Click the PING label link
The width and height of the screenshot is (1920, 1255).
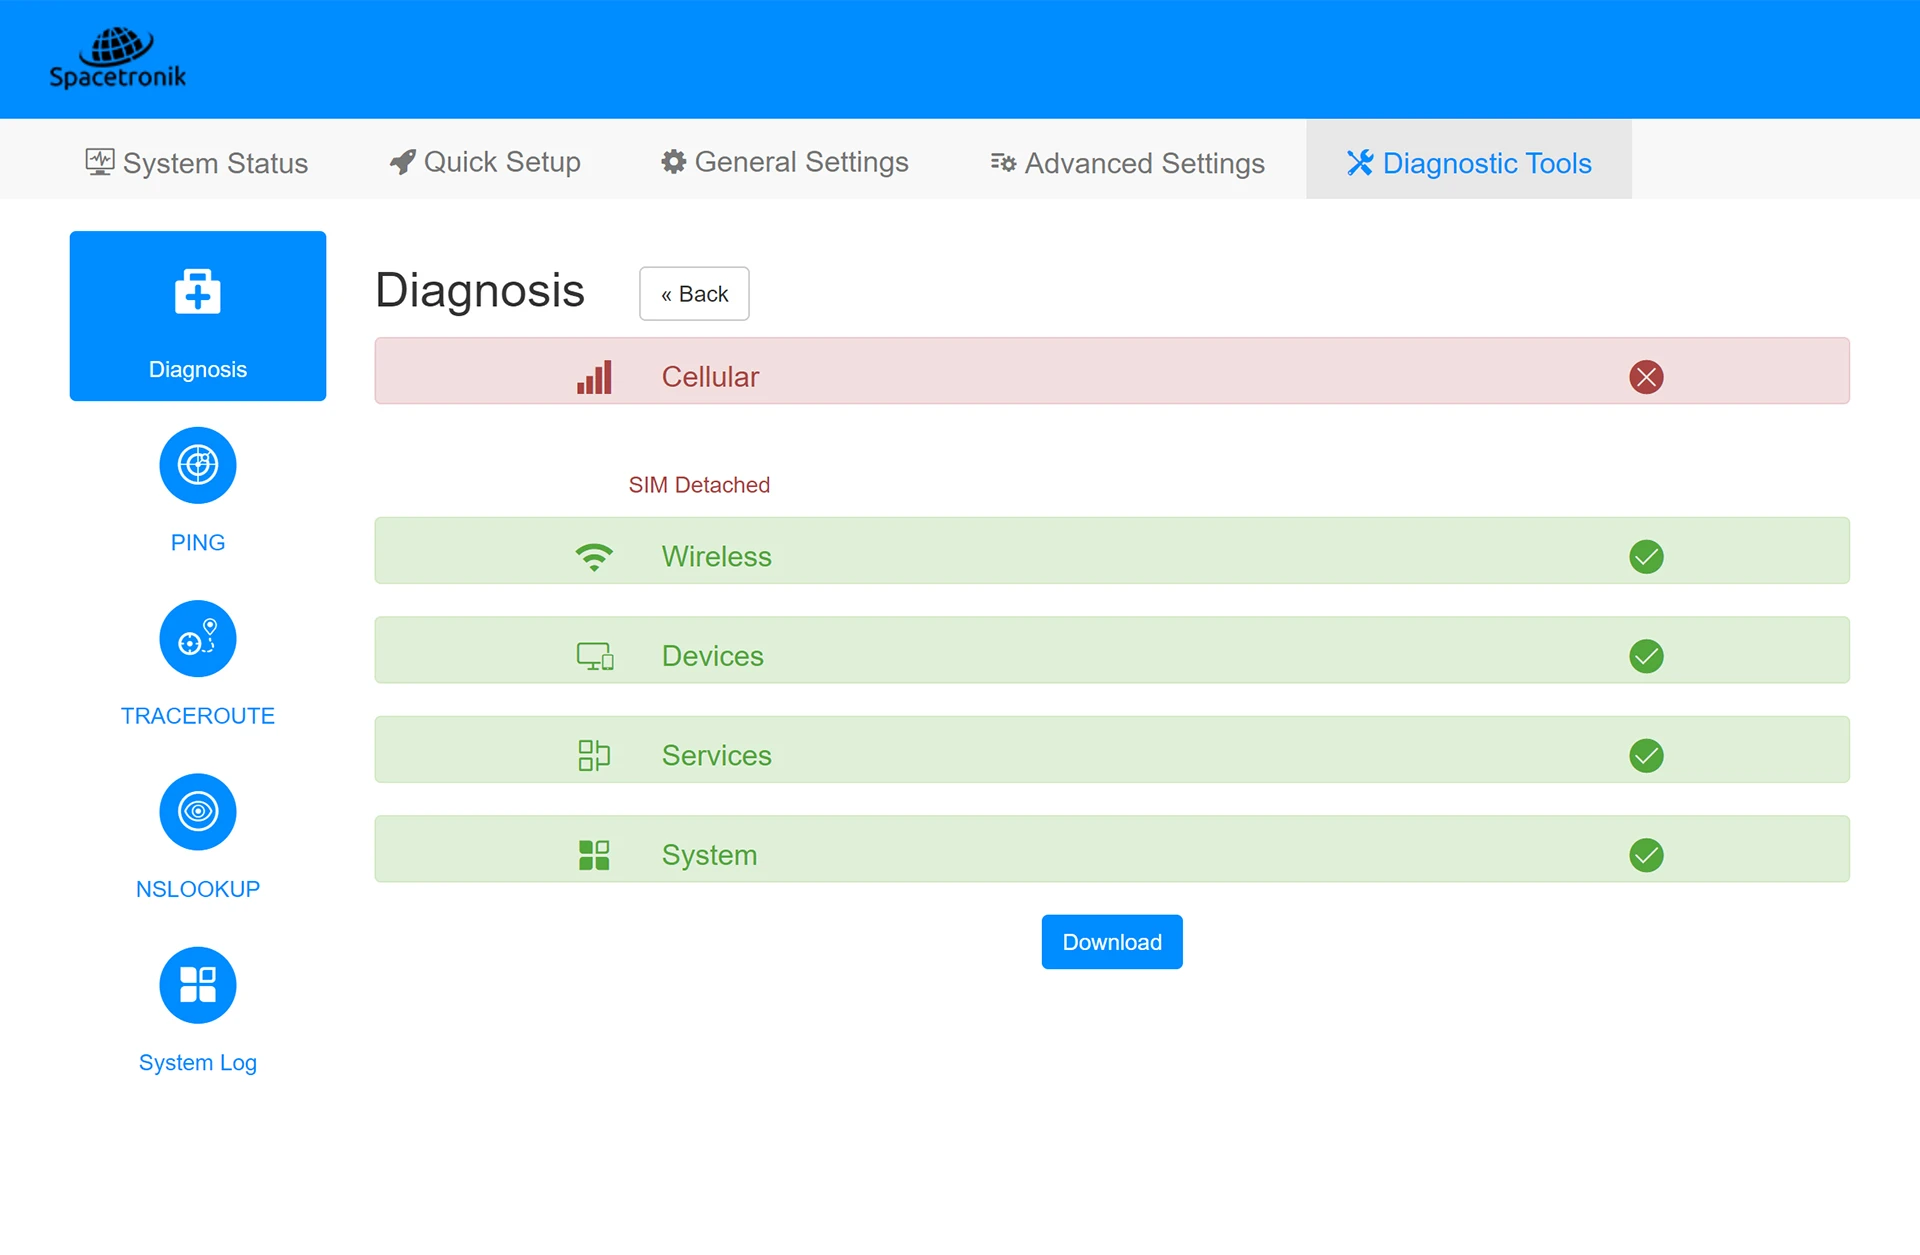(198, 542)
